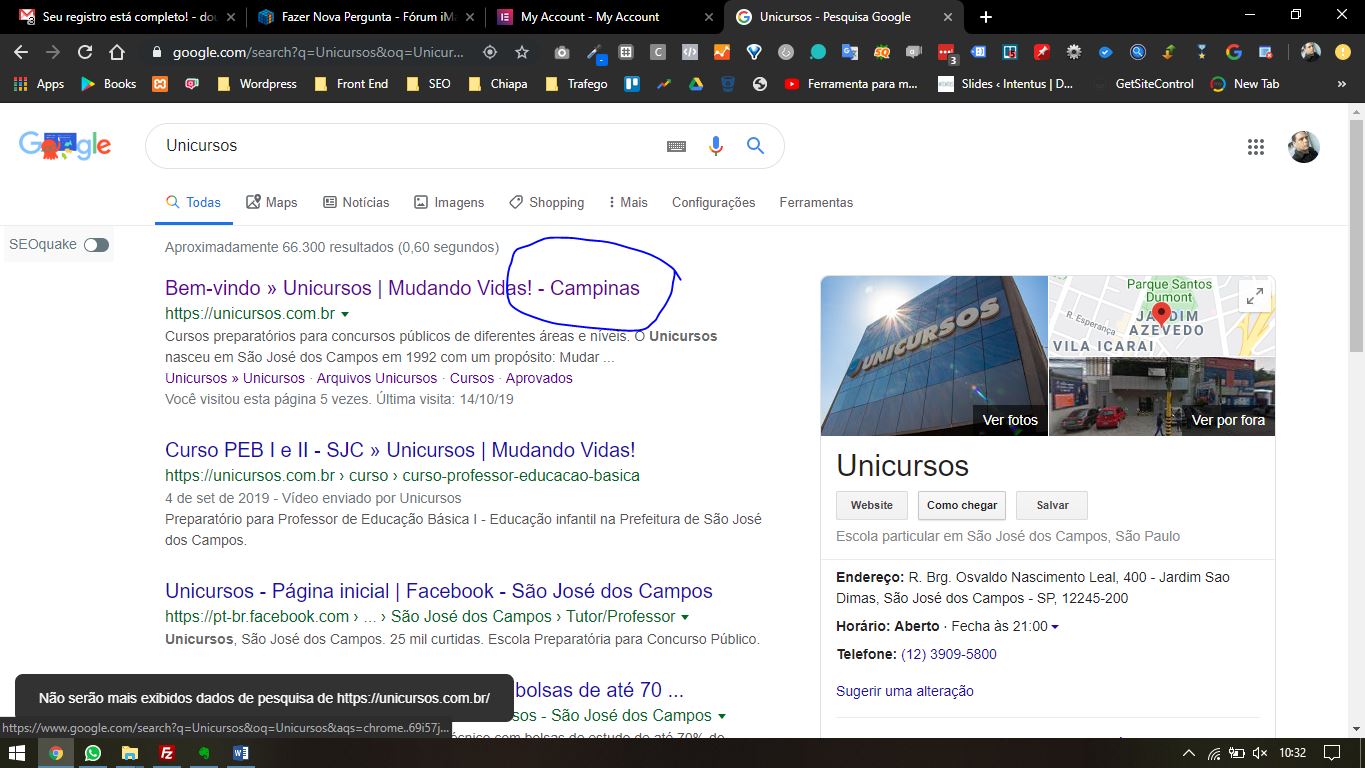Image resolution: width=1365 pixels, height=768 pixels.
Task: Open Ferramentas search tools
Action: pyautogui.click(x=816, y=202)
